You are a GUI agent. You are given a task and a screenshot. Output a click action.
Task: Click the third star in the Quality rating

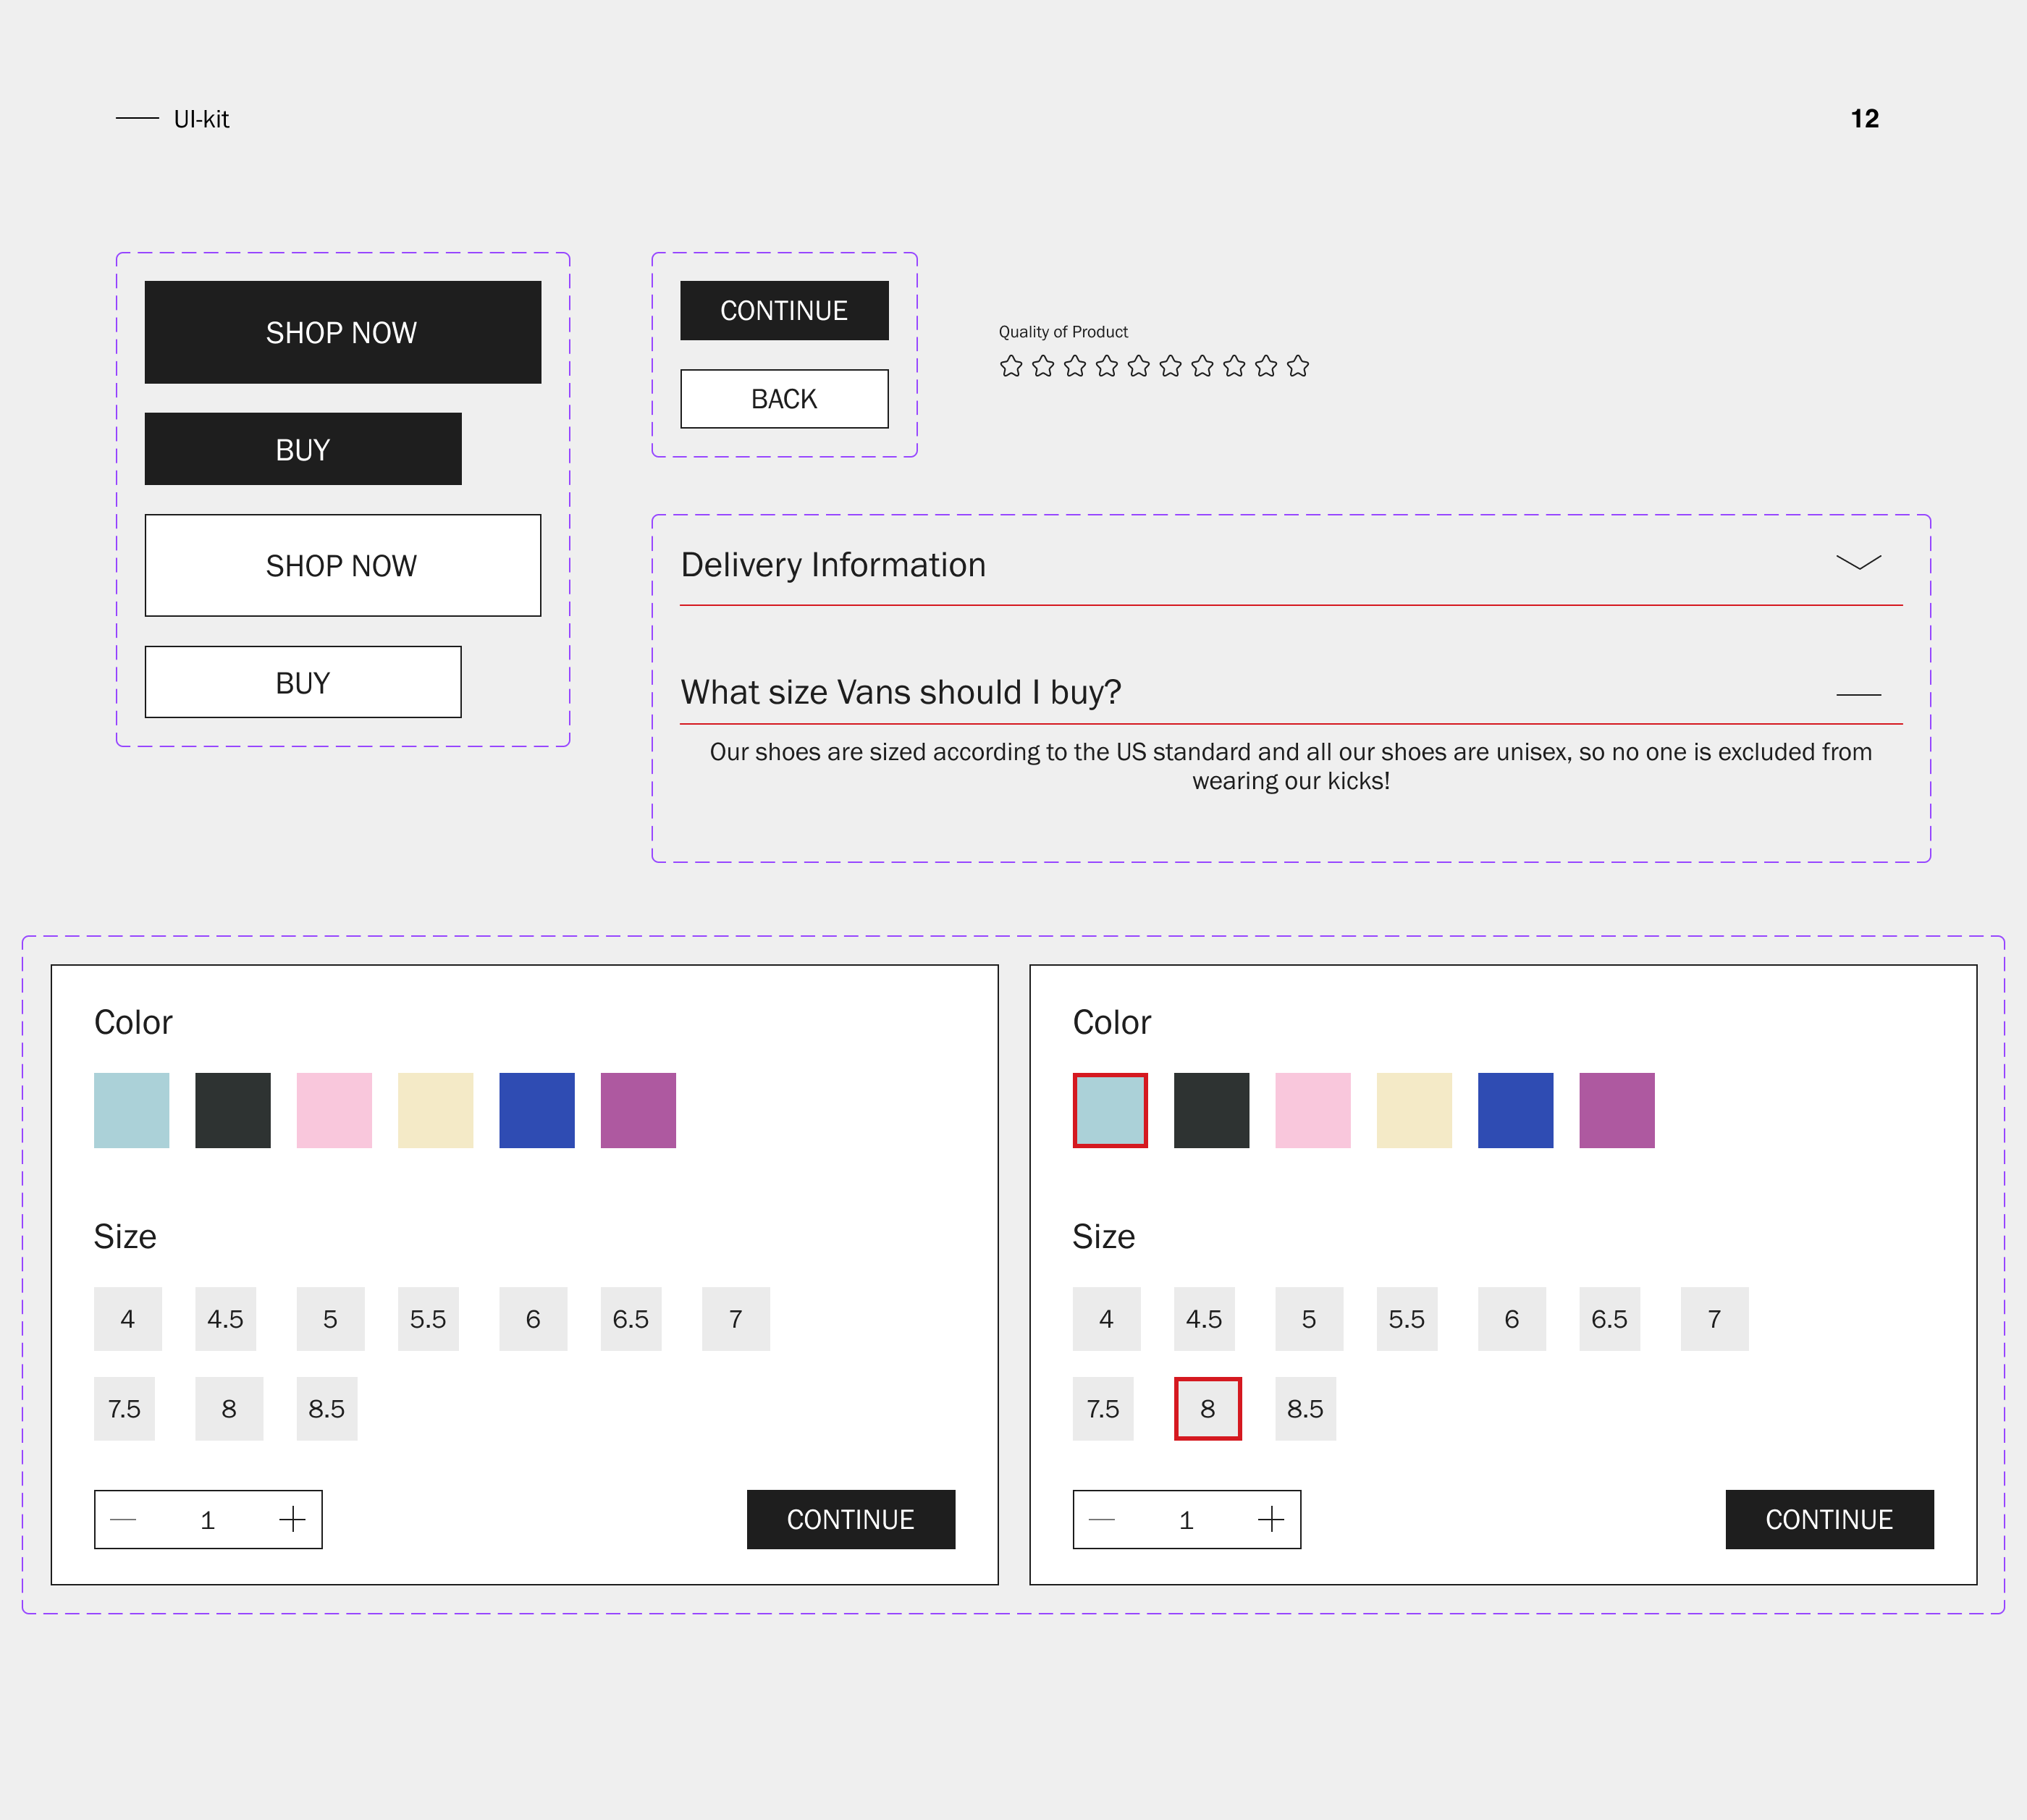click(1075, 366)
